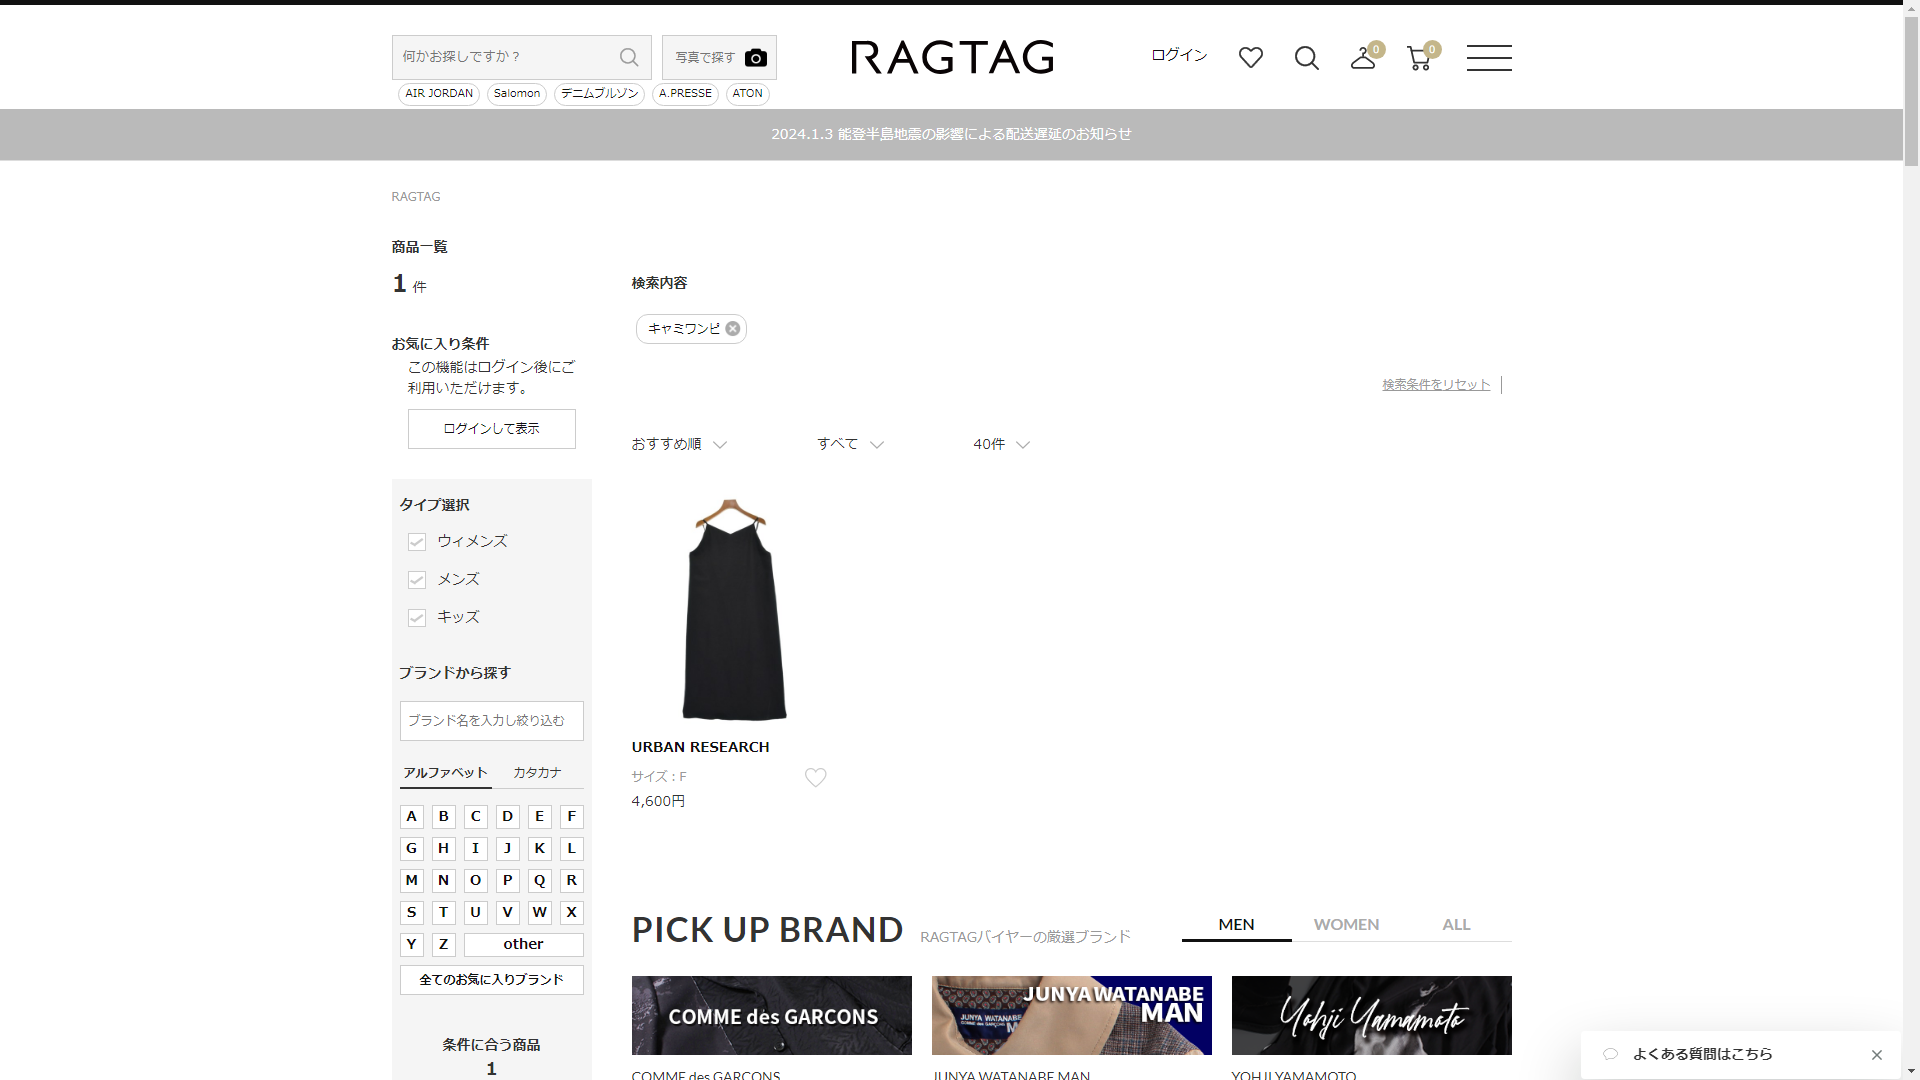Click the brand name filter input field
The image size is (1920, 1080).
pos(491,721)
